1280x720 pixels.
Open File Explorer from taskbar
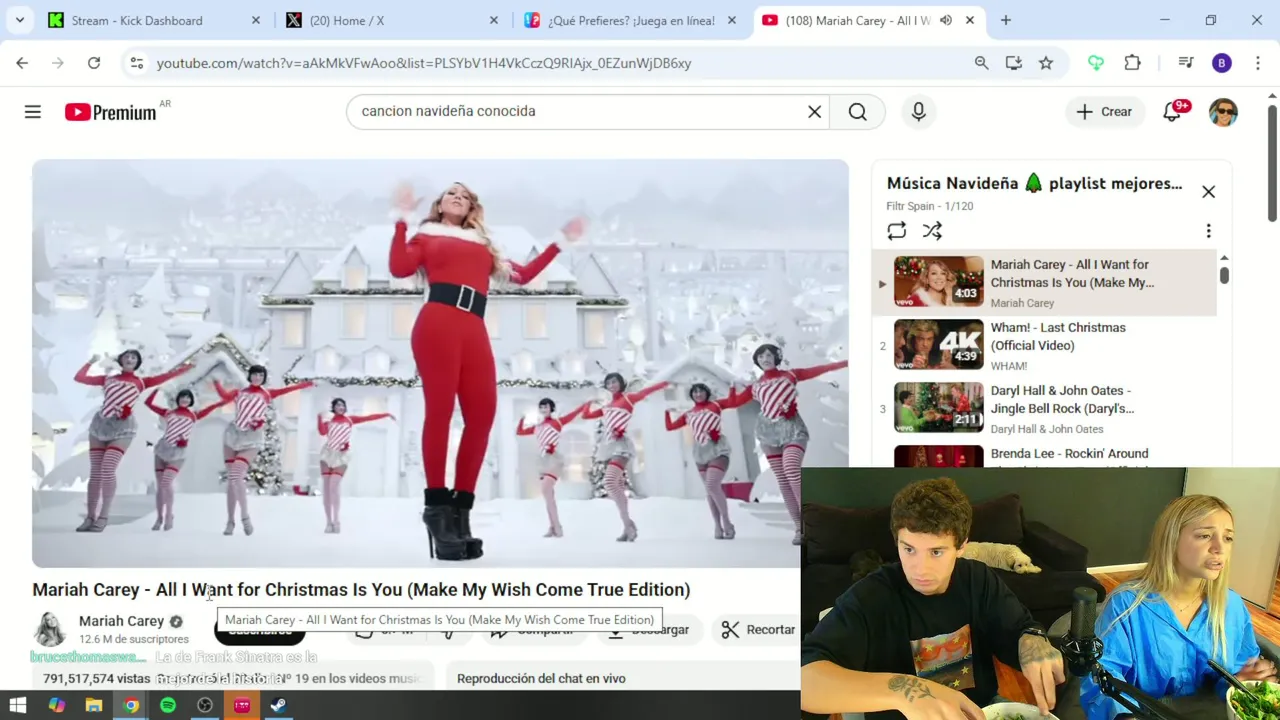point(93,706)
